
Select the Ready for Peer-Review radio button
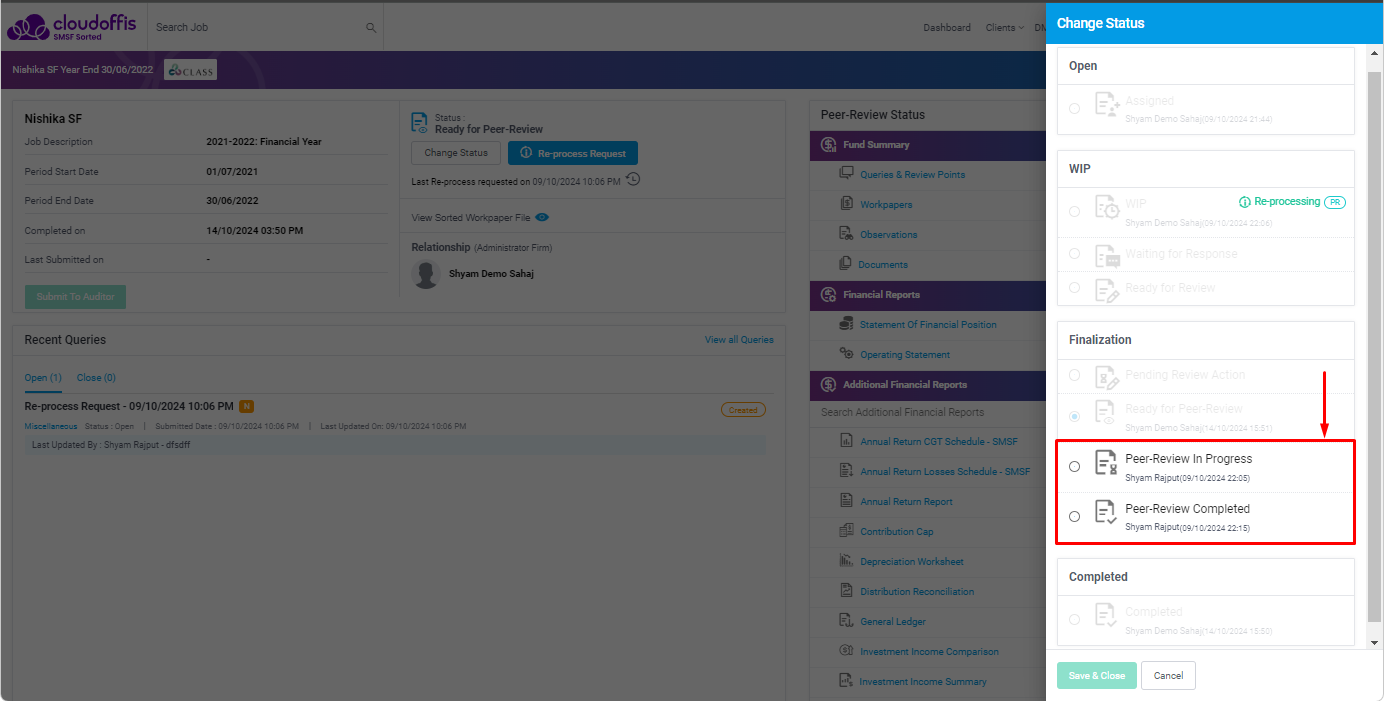(x=1074, y=416)
